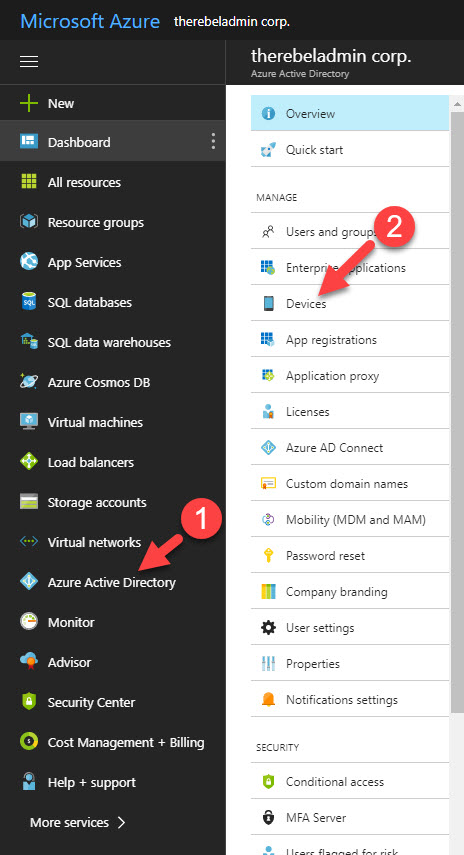Open User settings item
Viewport: 464px width, 855px height.
[x=350, y=628]
